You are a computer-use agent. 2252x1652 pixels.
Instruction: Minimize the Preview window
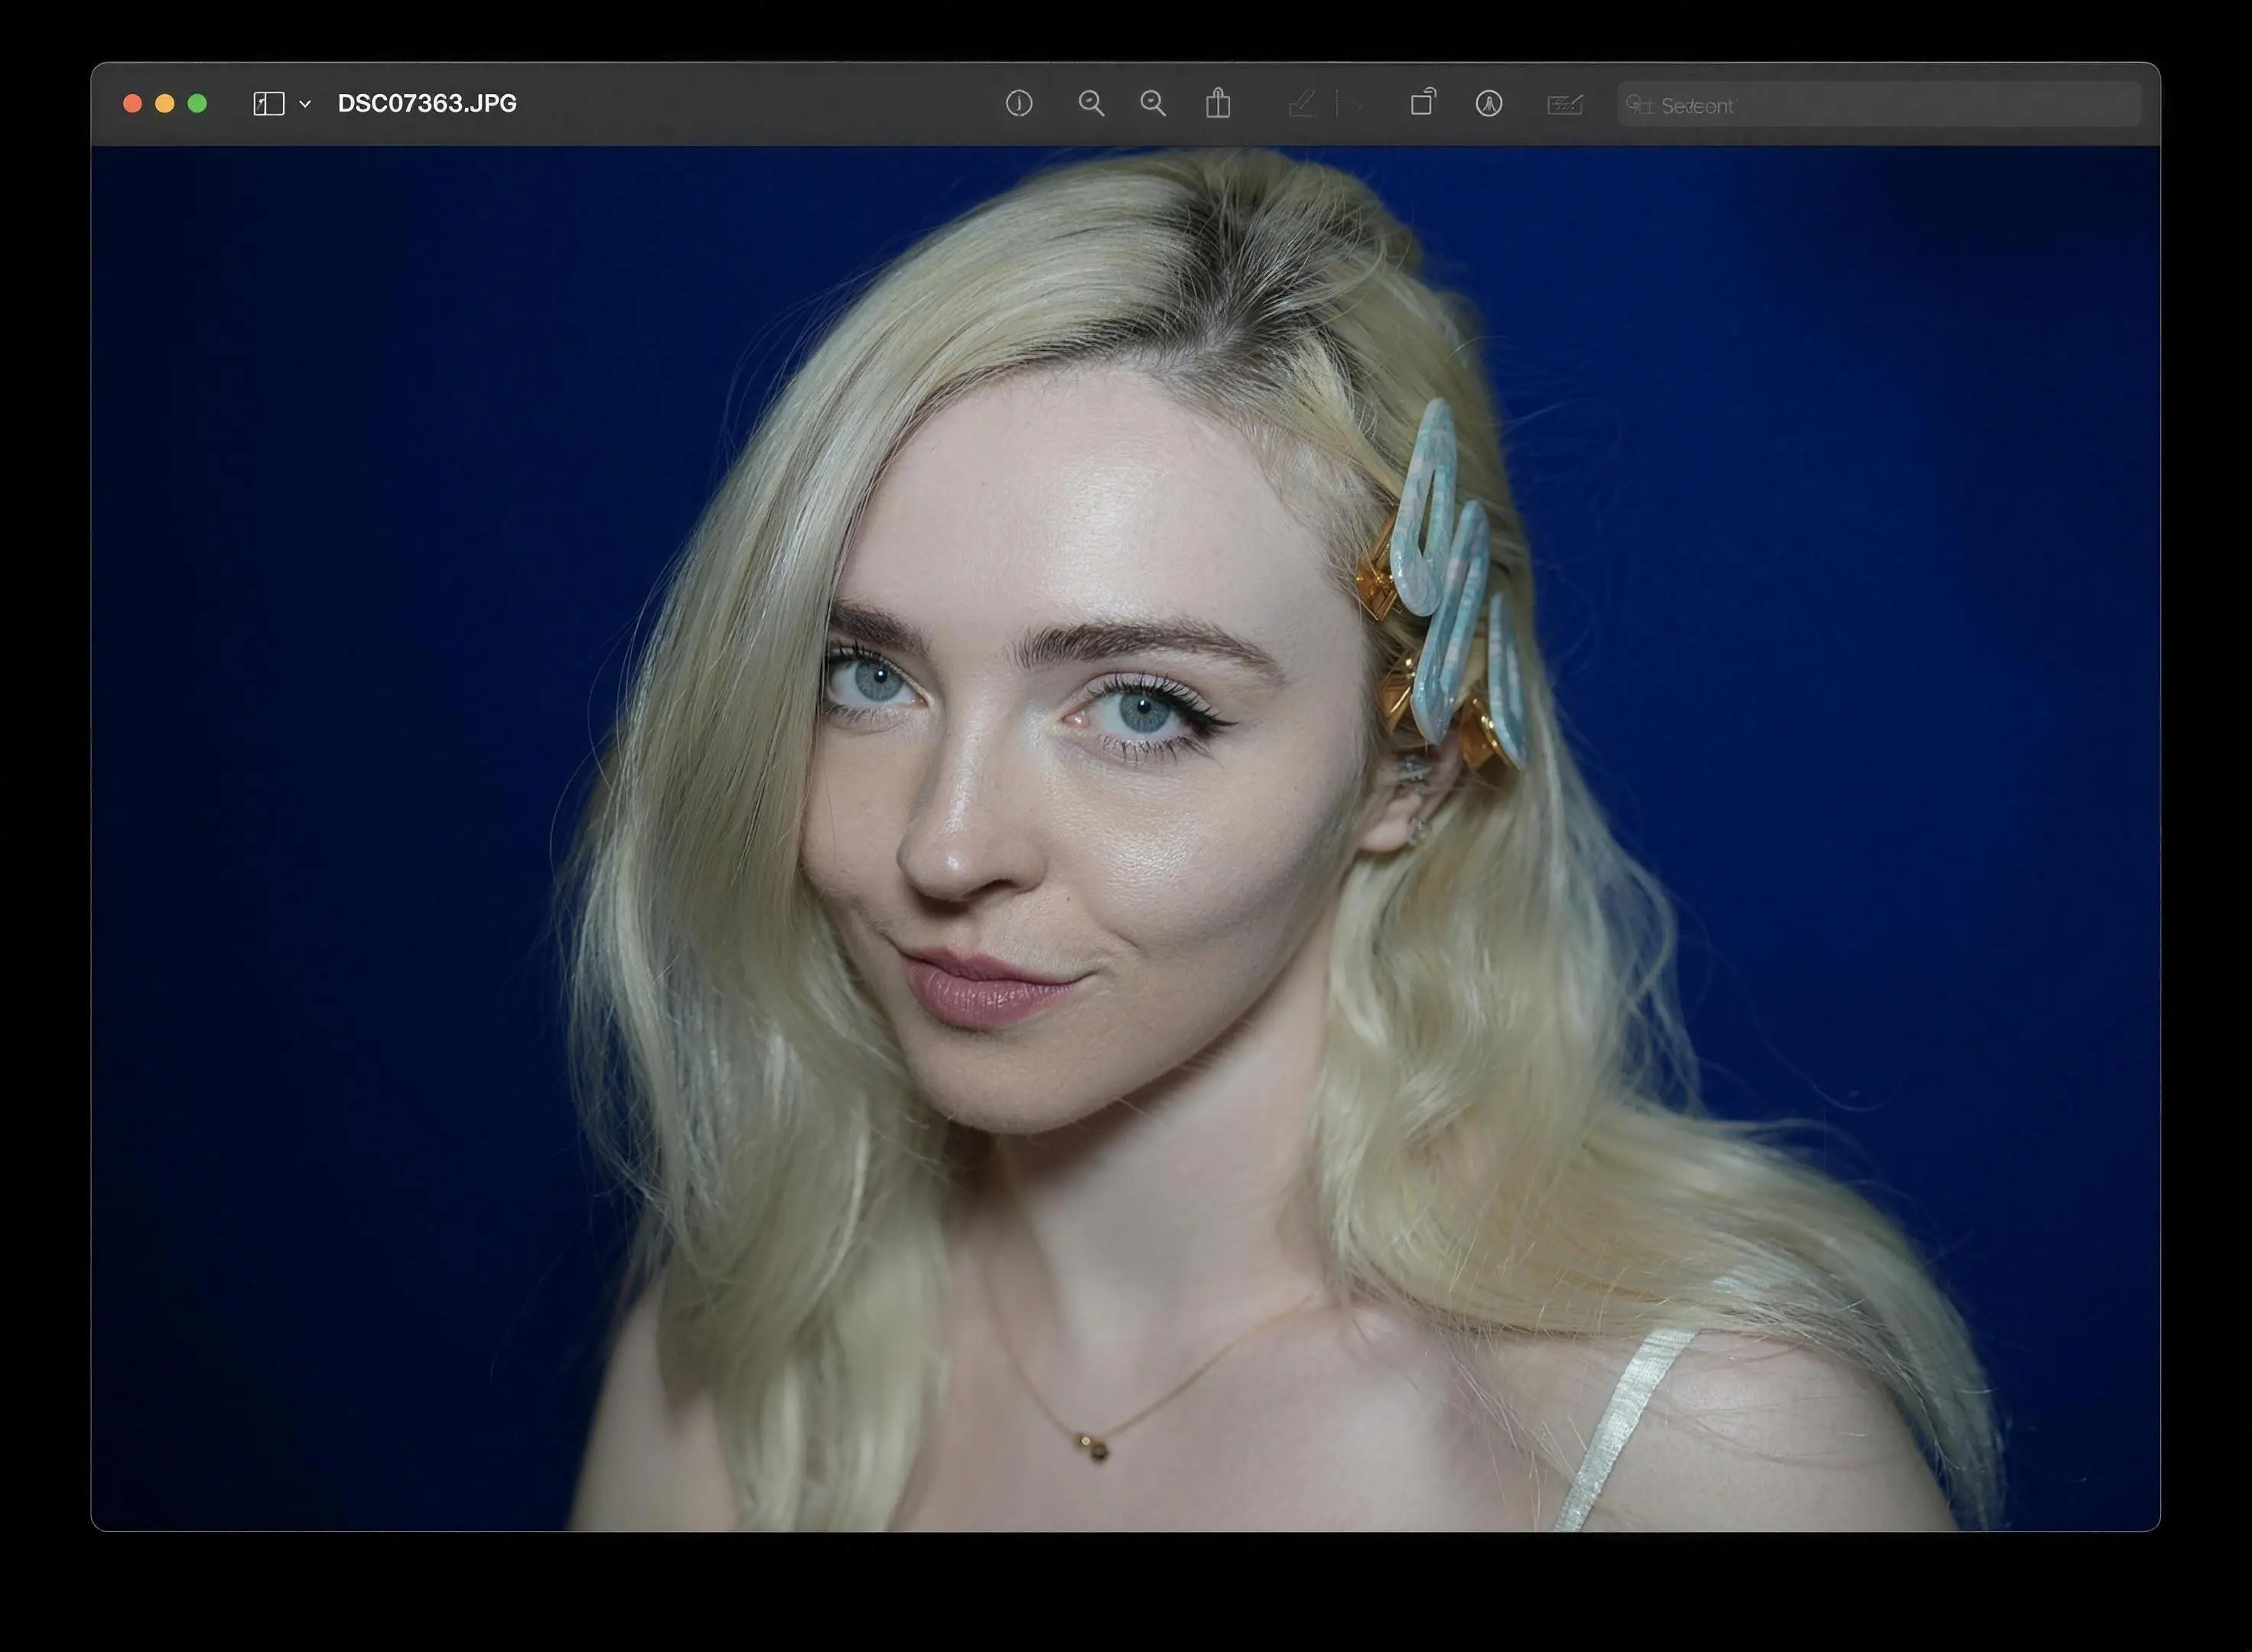tap(165, 103)
